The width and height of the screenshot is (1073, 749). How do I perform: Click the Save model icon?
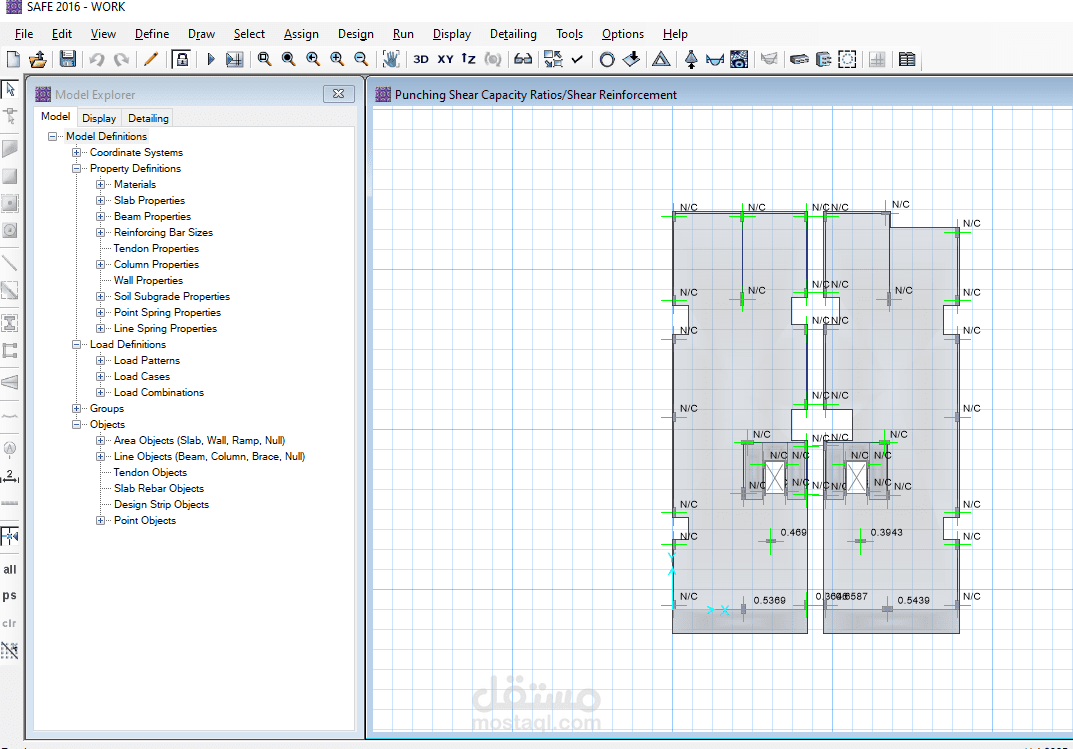coord(68,60)
